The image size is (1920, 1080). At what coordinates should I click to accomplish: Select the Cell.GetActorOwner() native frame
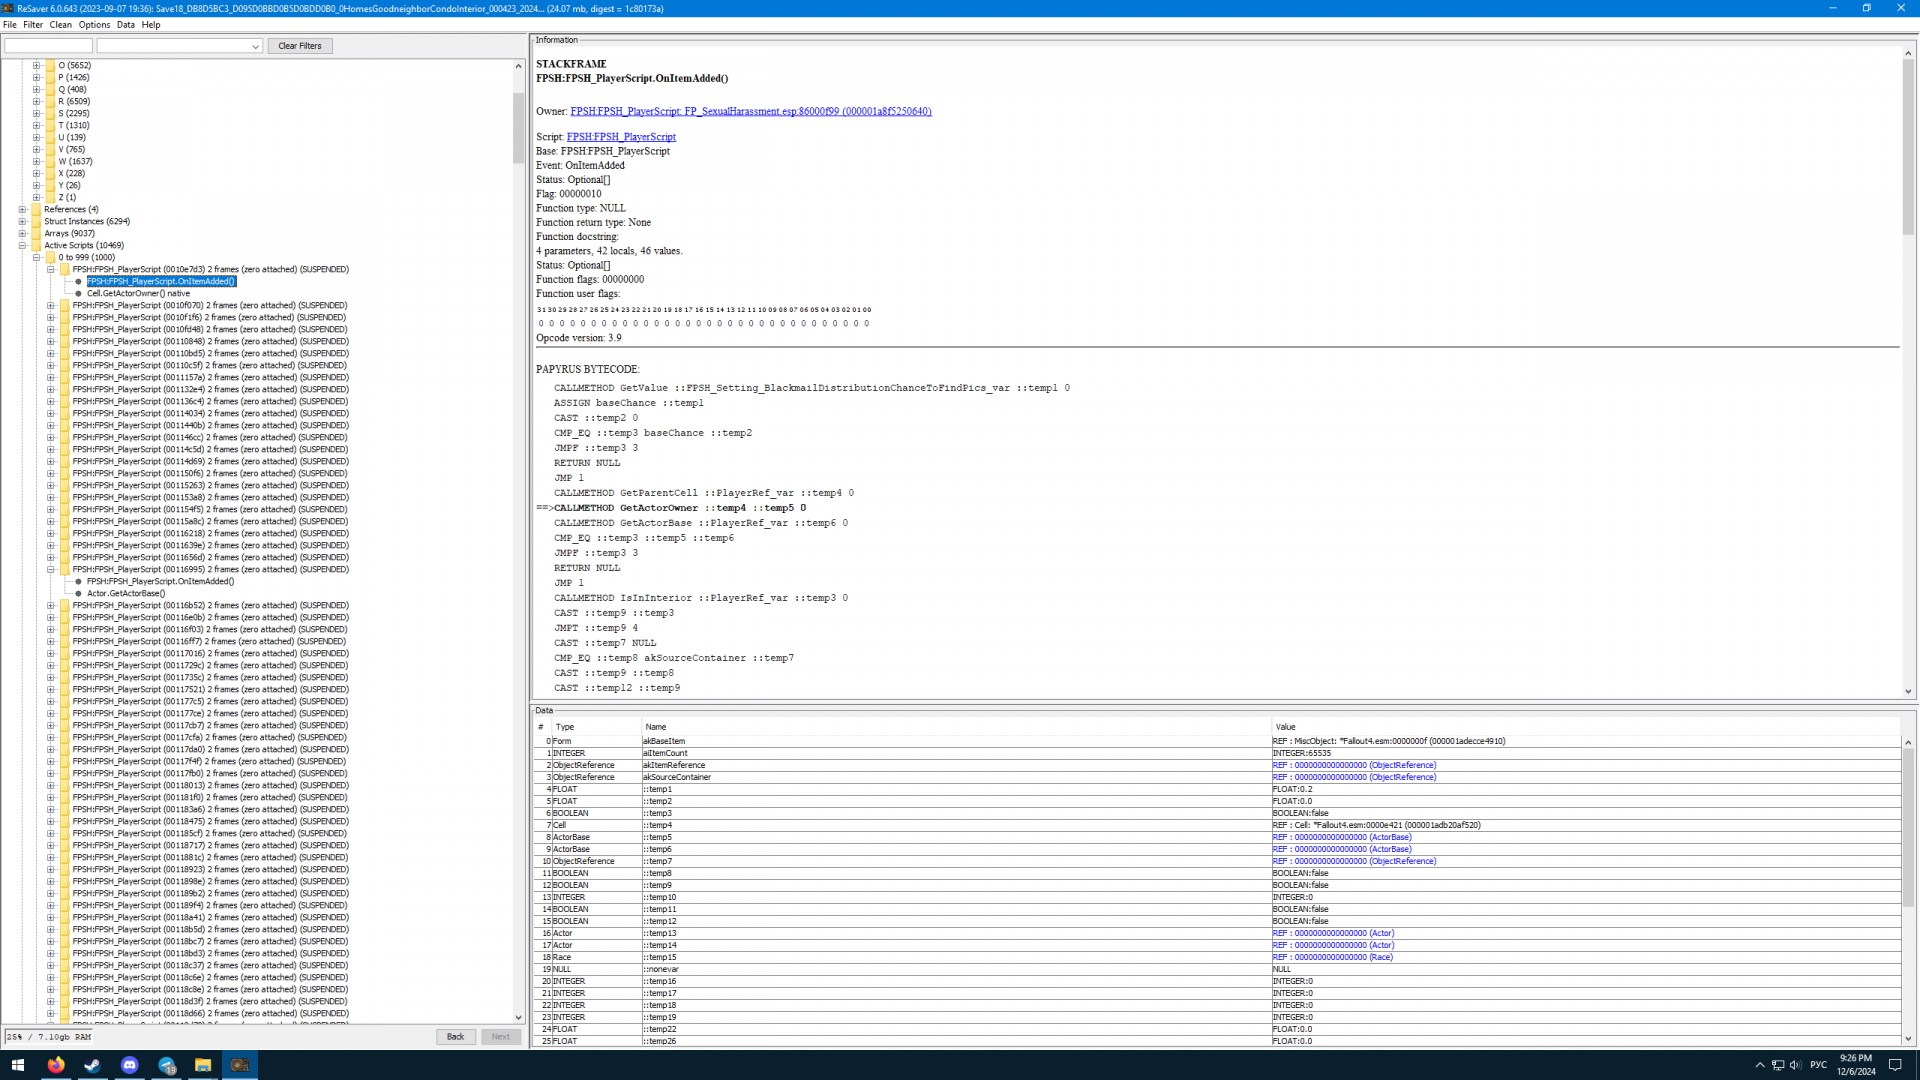click(x=138, y=293)
